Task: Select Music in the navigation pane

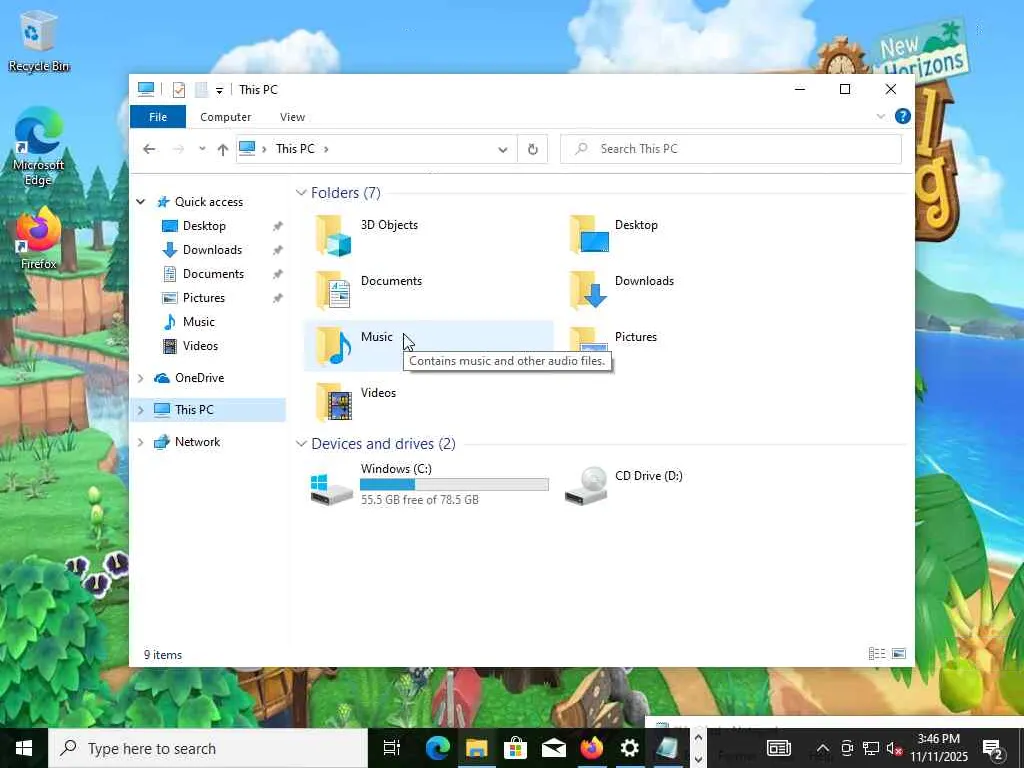Action: tap(198, 322)
